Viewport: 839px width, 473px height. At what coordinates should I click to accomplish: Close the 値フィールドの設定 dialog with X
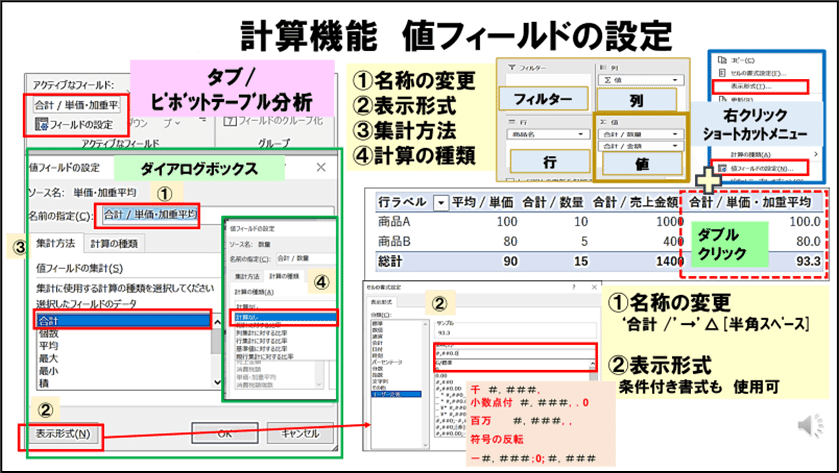321,167
